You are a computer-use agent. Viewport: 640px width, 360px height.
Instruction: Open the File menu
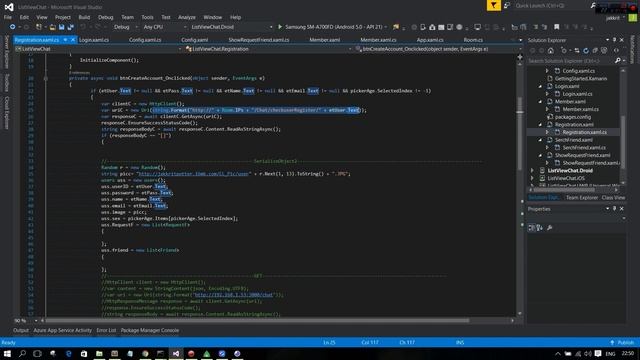8,17
